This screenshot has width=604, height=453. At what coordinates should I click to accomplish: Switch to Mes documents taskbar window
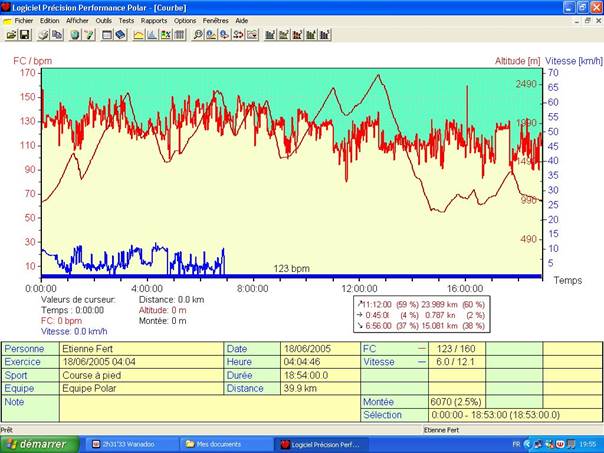(222, 443)
